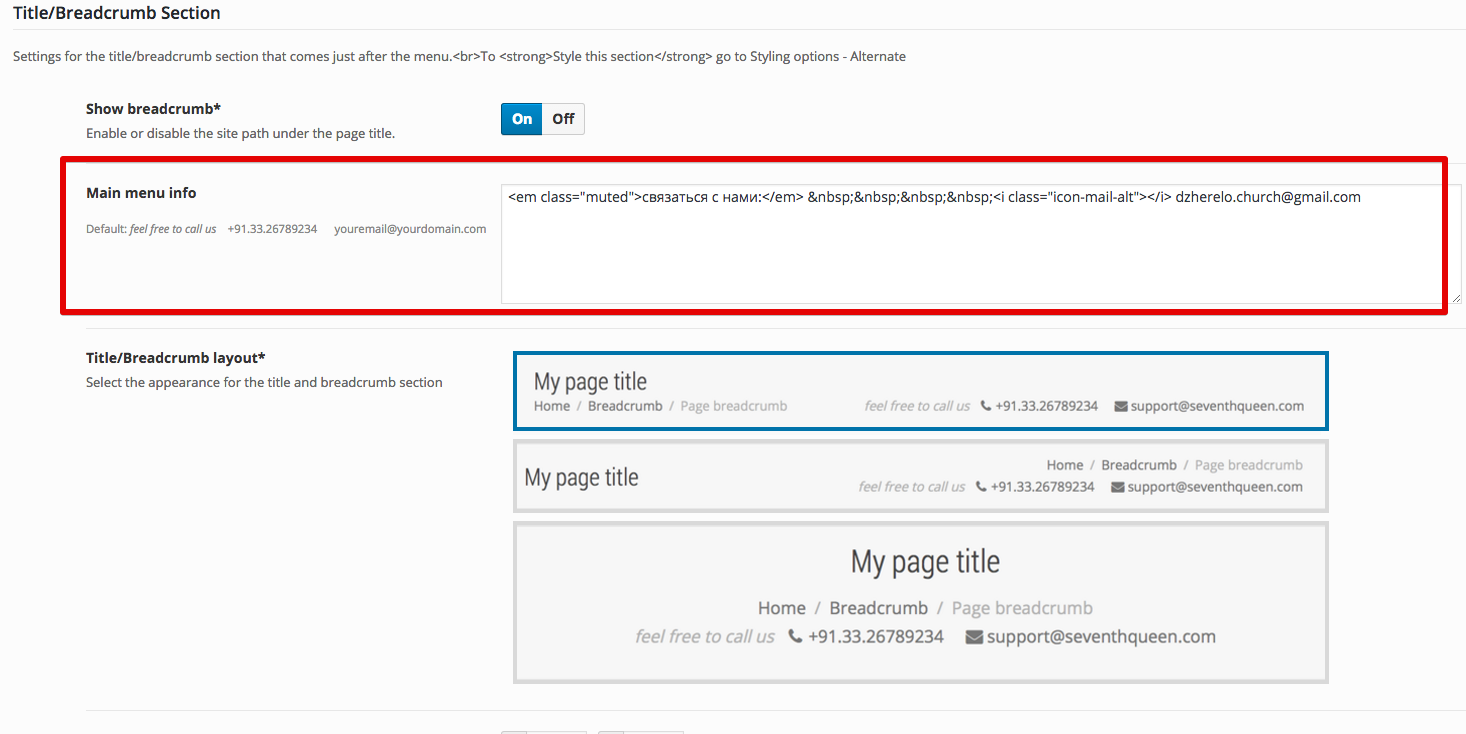The image size is (1466, 734).
Task: Switch Show breadcrumb to On
Action: [522, 119]
